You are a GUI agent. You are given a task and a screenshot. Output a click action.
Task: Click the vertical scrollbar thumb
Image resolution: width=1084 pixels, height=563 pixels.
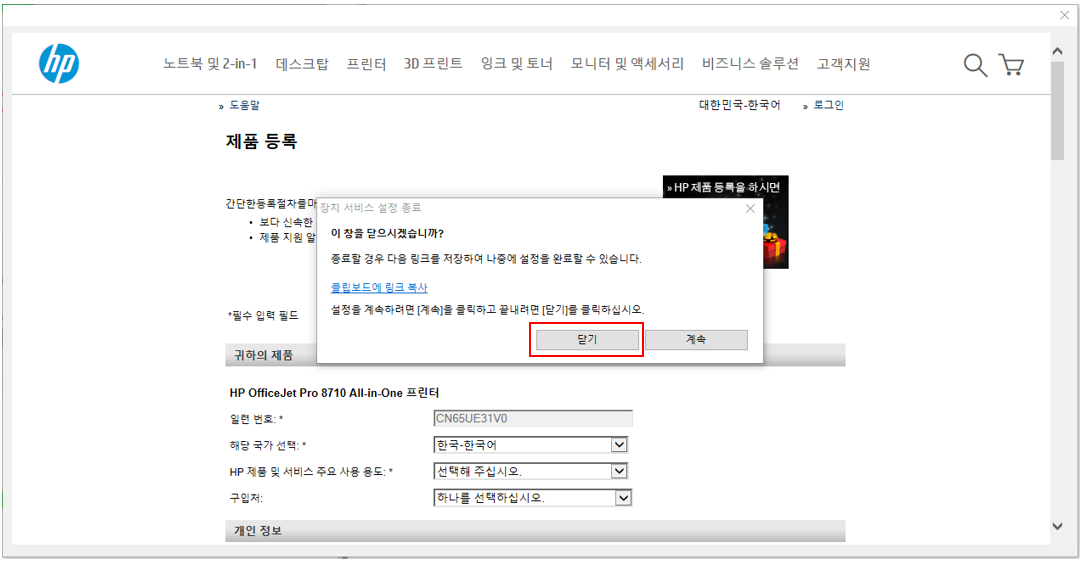click(1057, 111)
